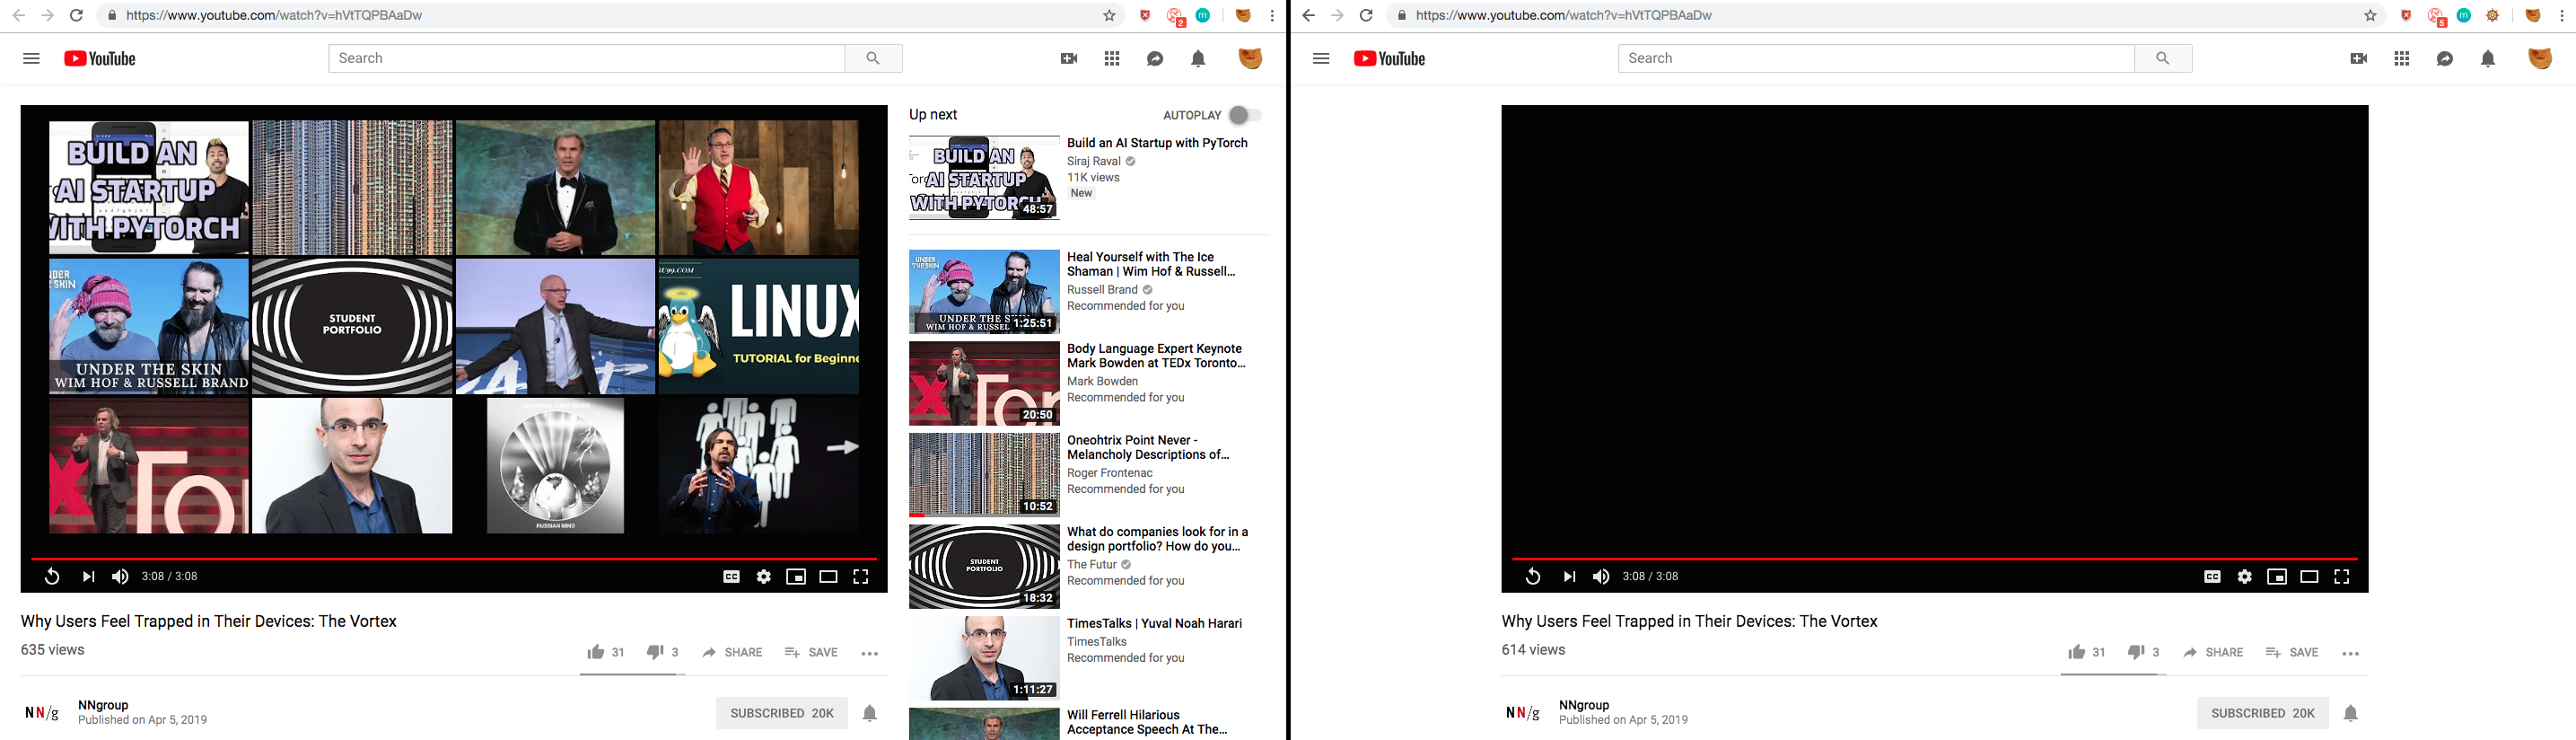Skip to next video in right player
This screenshot has width=2576, height=740.
click(1569, 576)
